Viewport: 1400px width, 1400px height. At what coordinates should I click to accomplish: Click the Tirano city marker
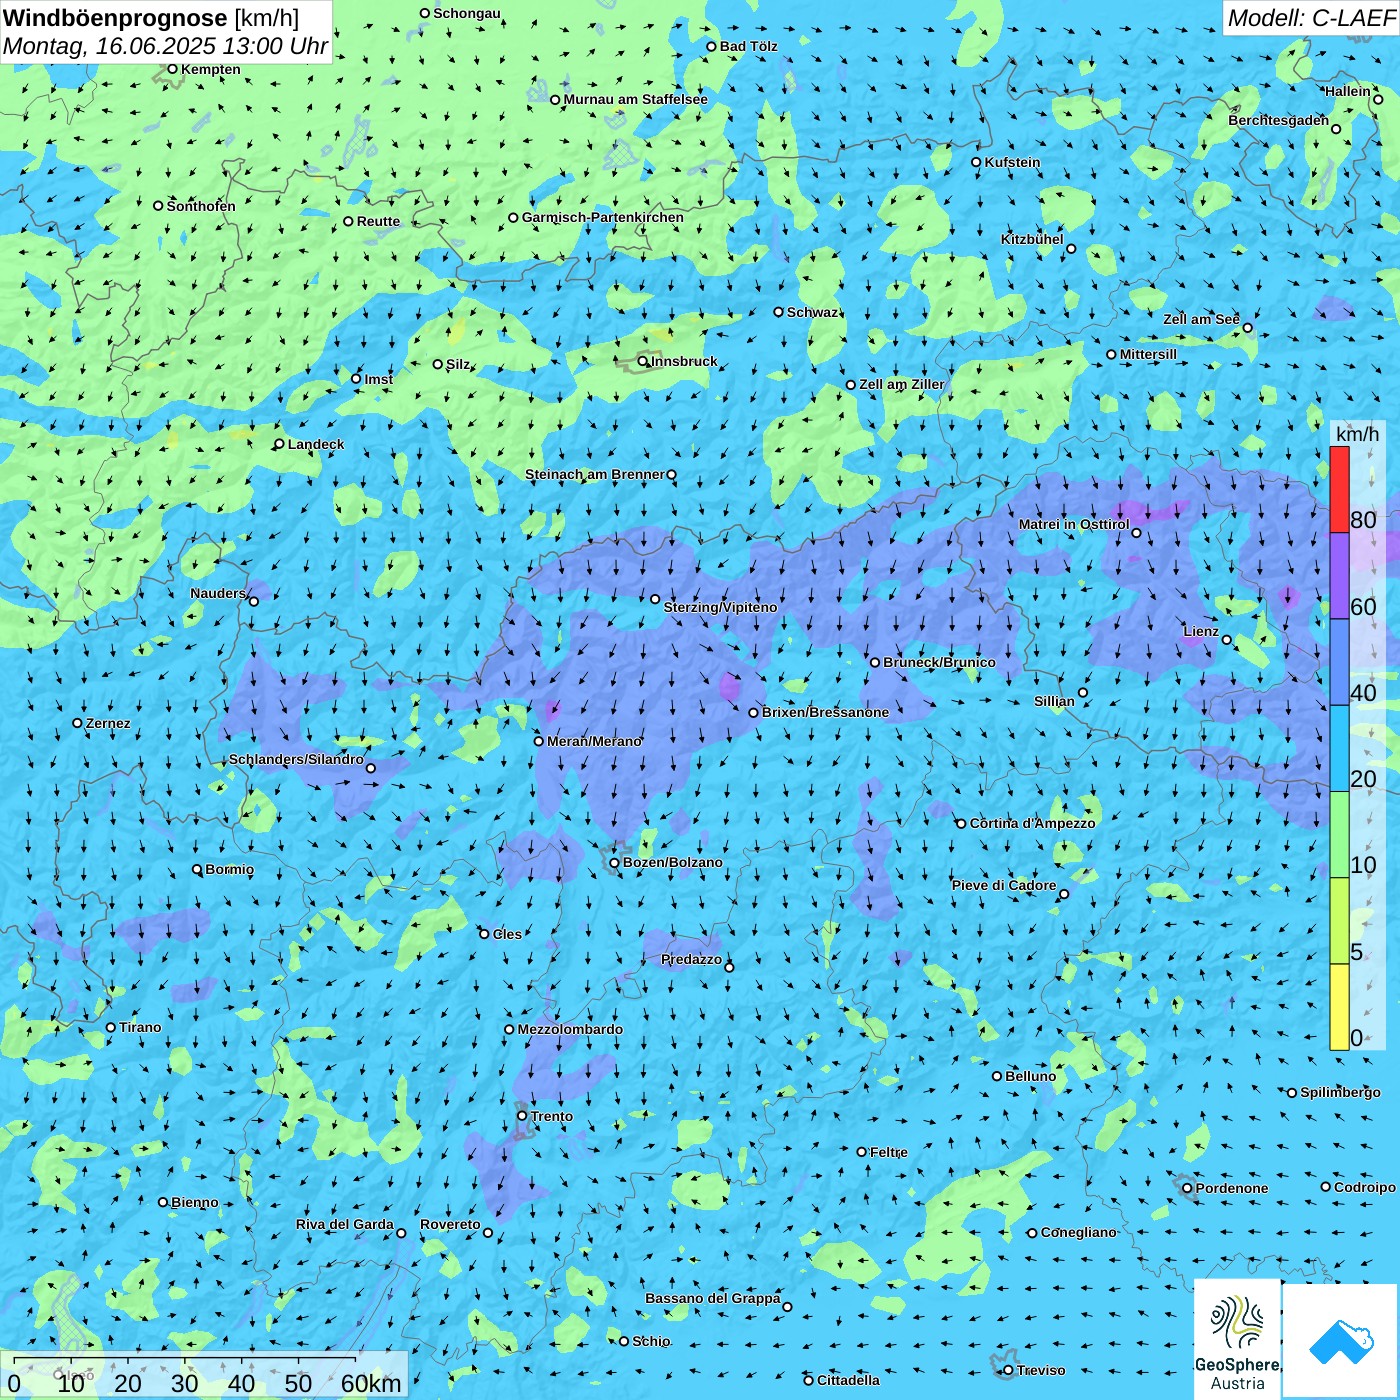111,1027
